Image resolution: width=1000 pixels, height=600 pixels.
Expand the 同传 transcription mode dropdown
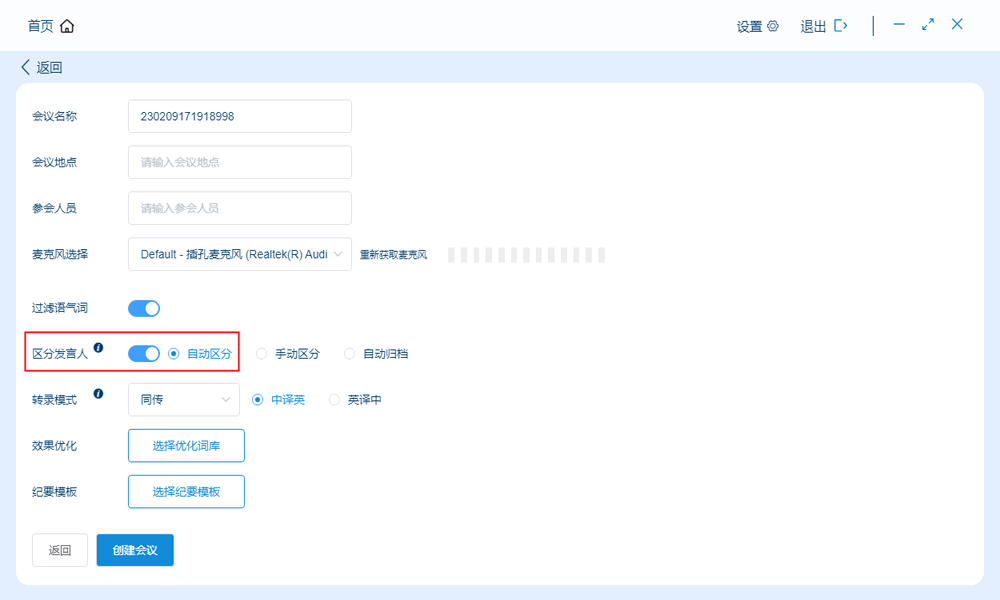tap(184, 400)
